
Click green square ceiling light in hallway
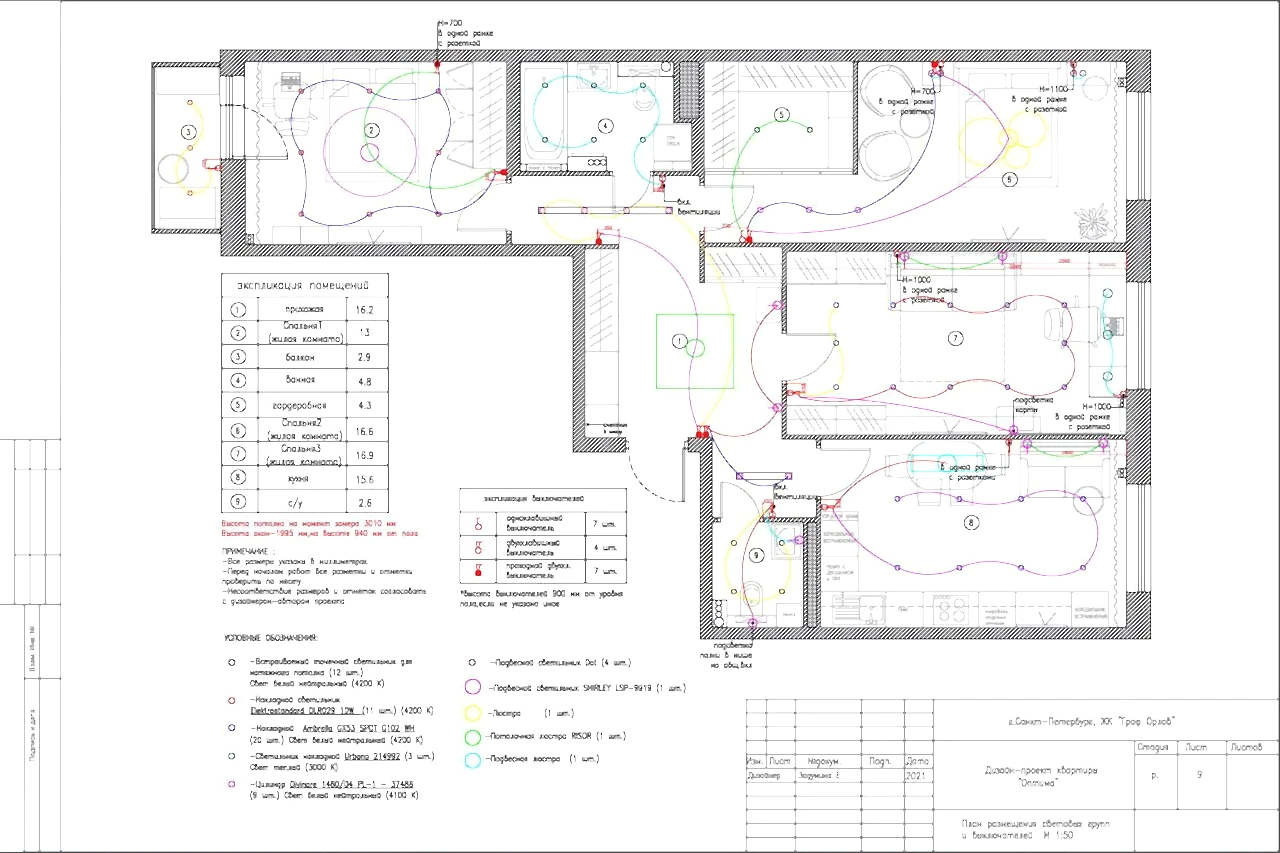click(693, 351)
